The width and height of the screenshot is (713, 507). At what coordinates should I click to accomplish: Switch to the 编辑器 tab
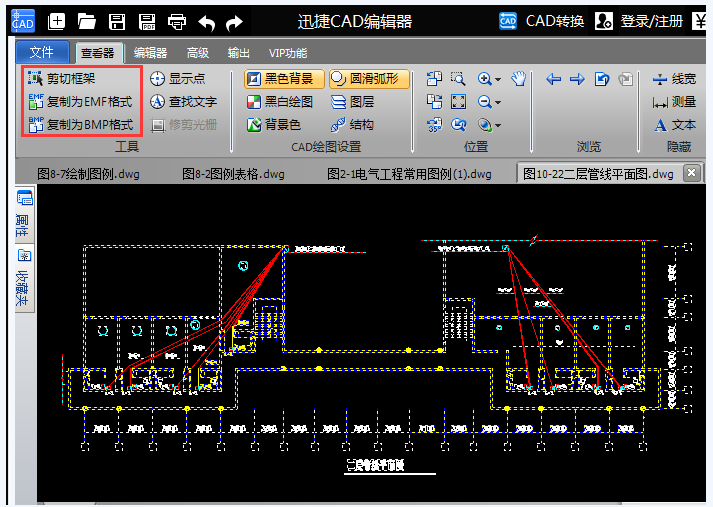point(151,53)
